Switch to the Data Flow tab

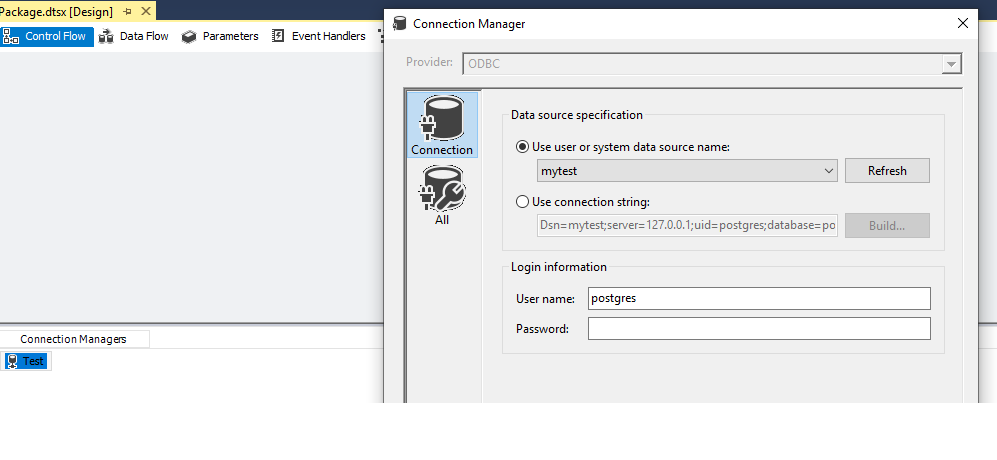144,36
